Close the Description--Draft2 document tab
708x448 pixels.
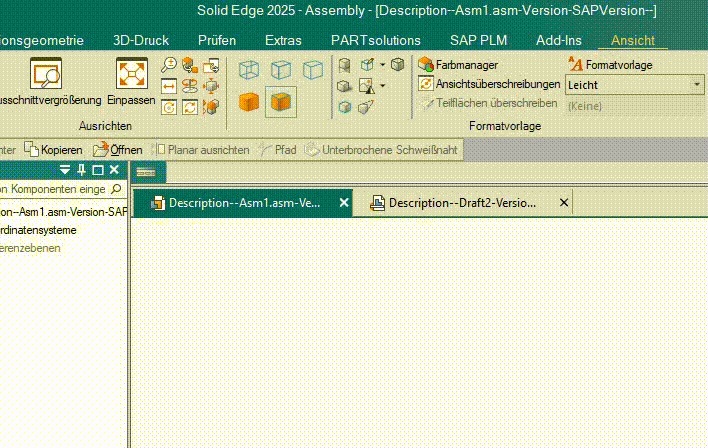[564, 203]
